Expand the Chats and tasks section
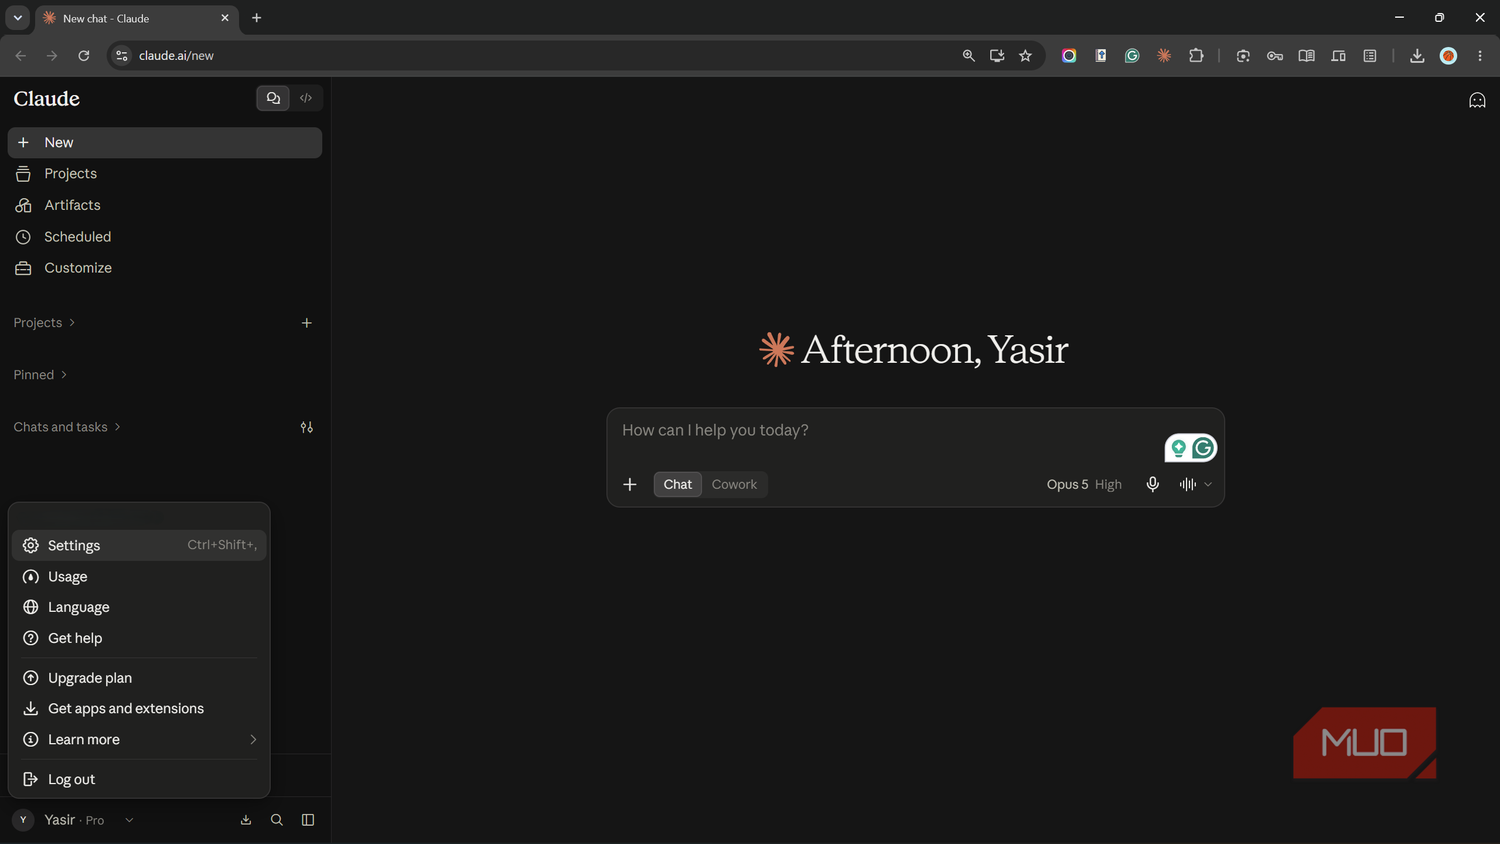1500x844 pixels. (x=67, y=427)
